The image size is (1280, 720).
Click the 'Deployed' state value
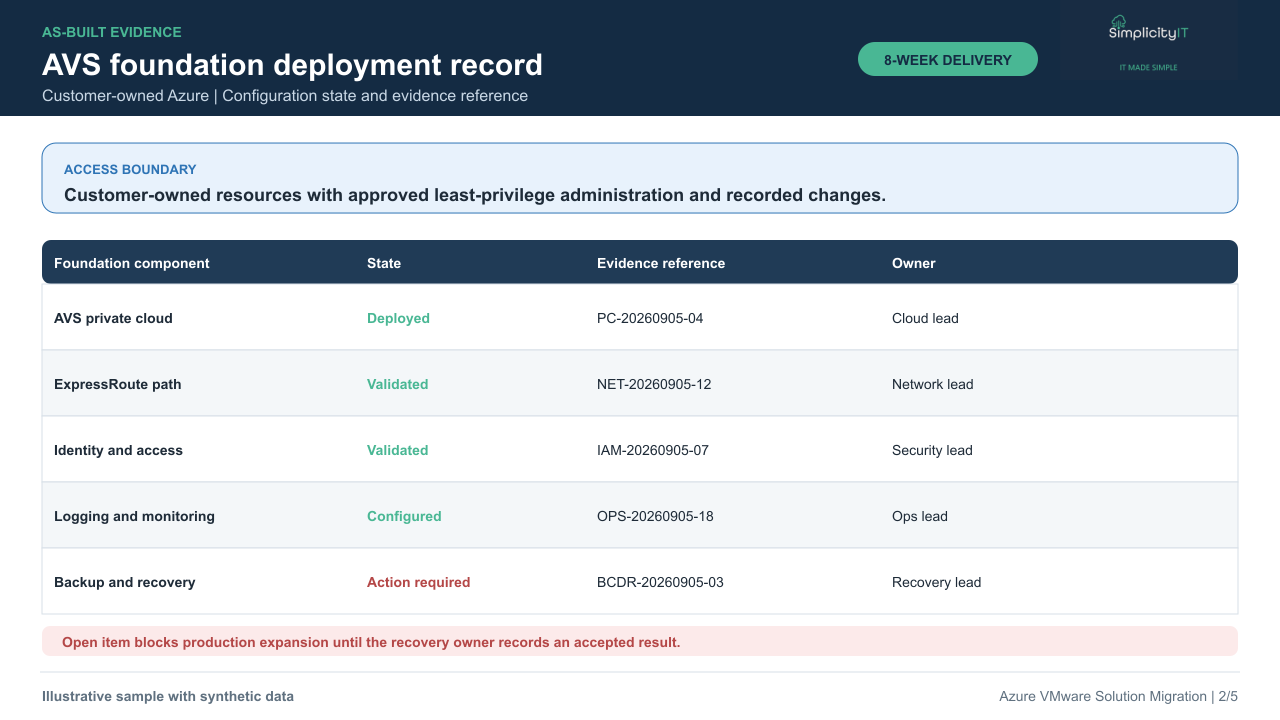tap(398, 318)
